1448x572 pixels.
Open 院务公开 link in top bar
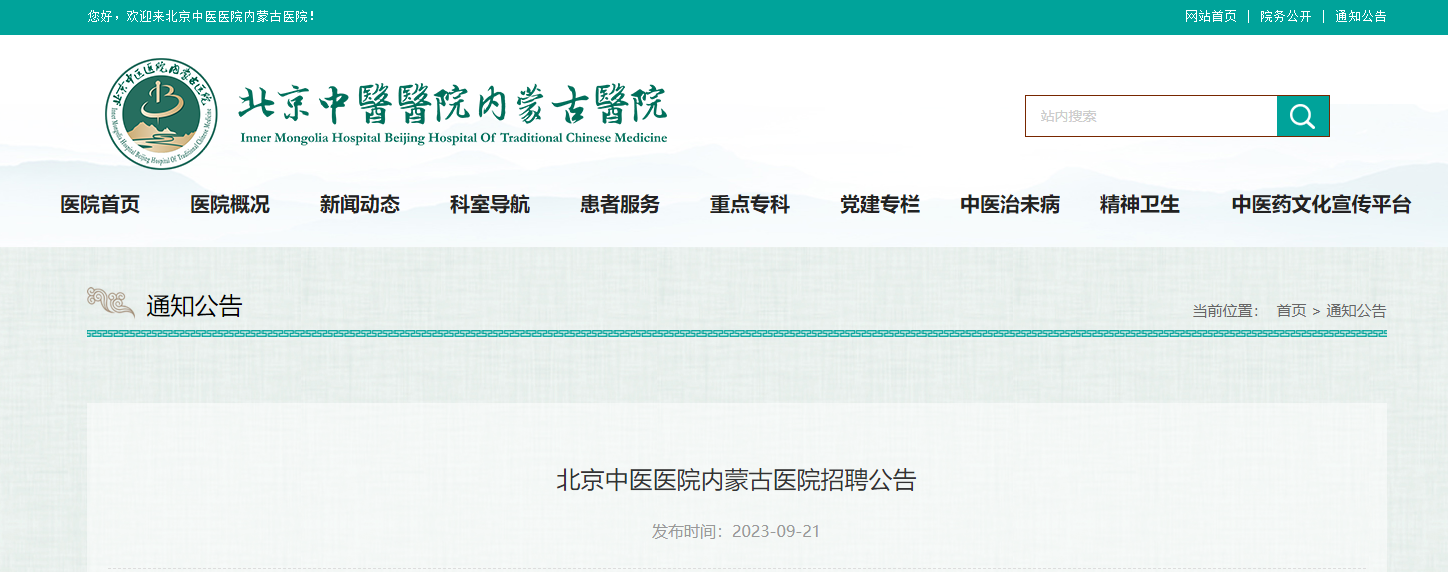[1285, 16]
